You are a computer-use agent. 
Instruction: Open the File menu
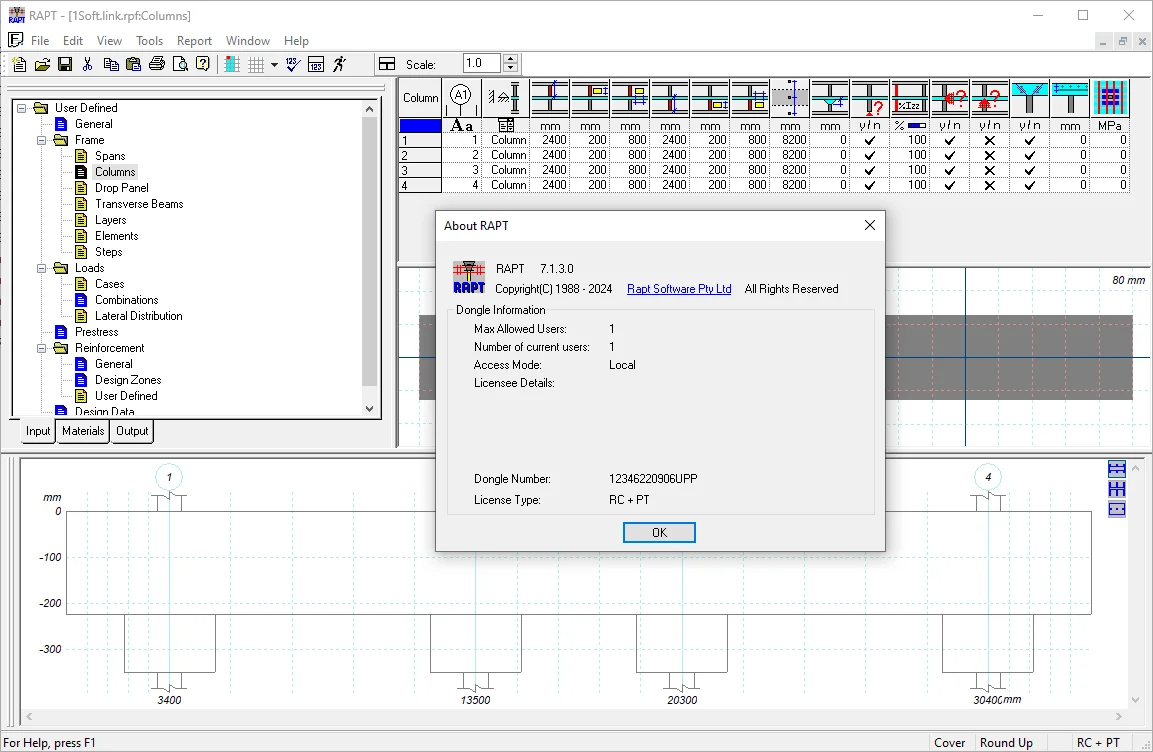point(40,40)
